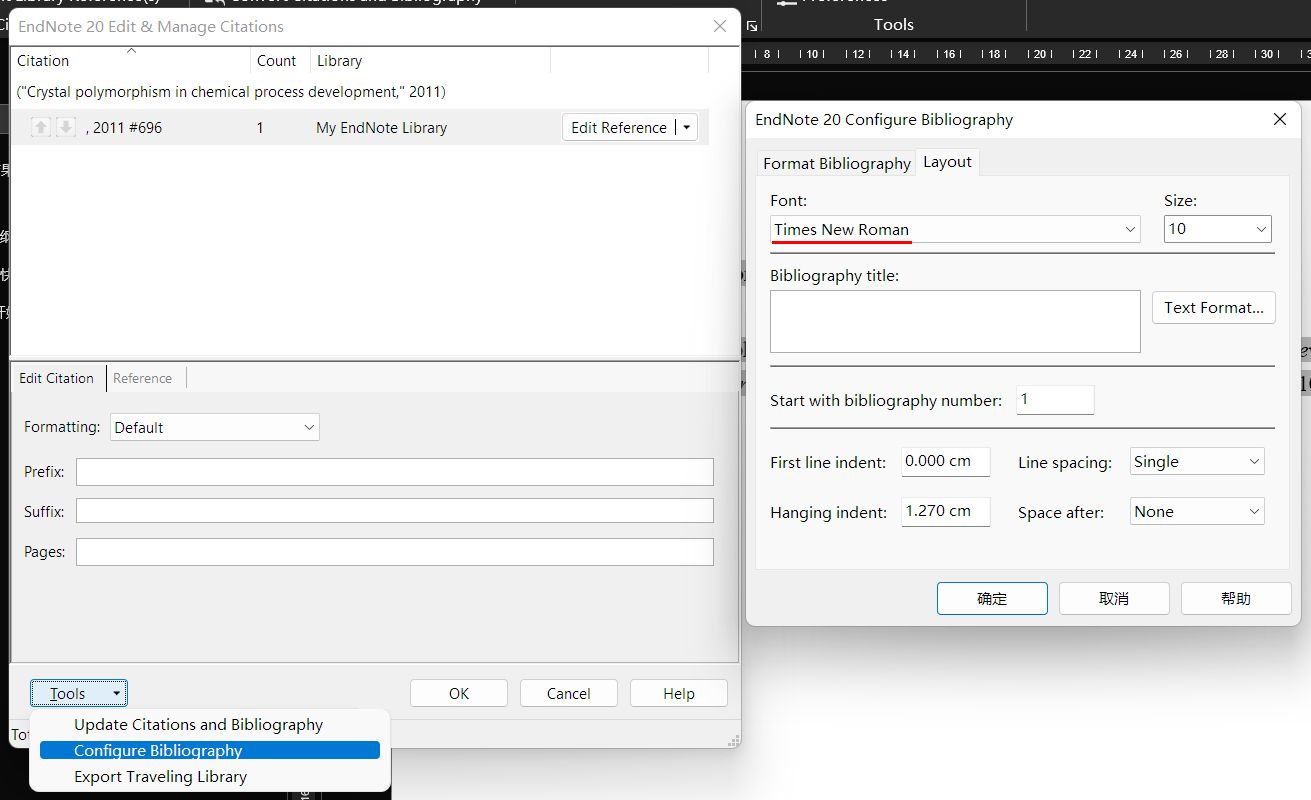Choose Configure Bibliography menu item
The image size is (1311, 800).
tap(210, 750)
